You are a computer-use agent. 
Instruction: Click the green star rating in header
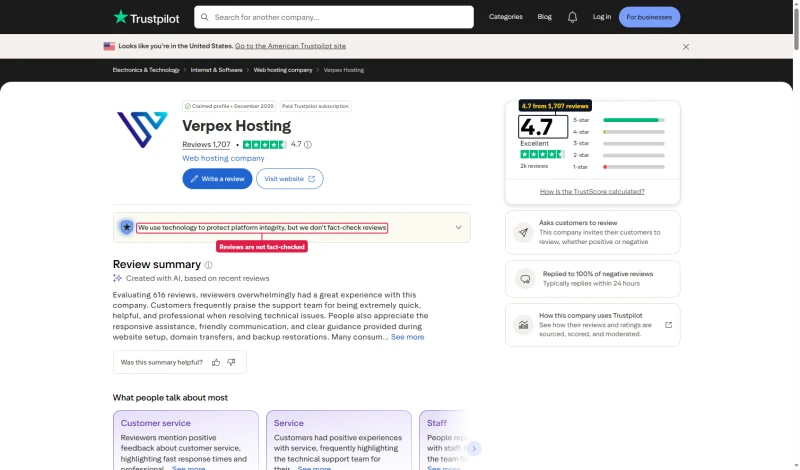point(265,144)
